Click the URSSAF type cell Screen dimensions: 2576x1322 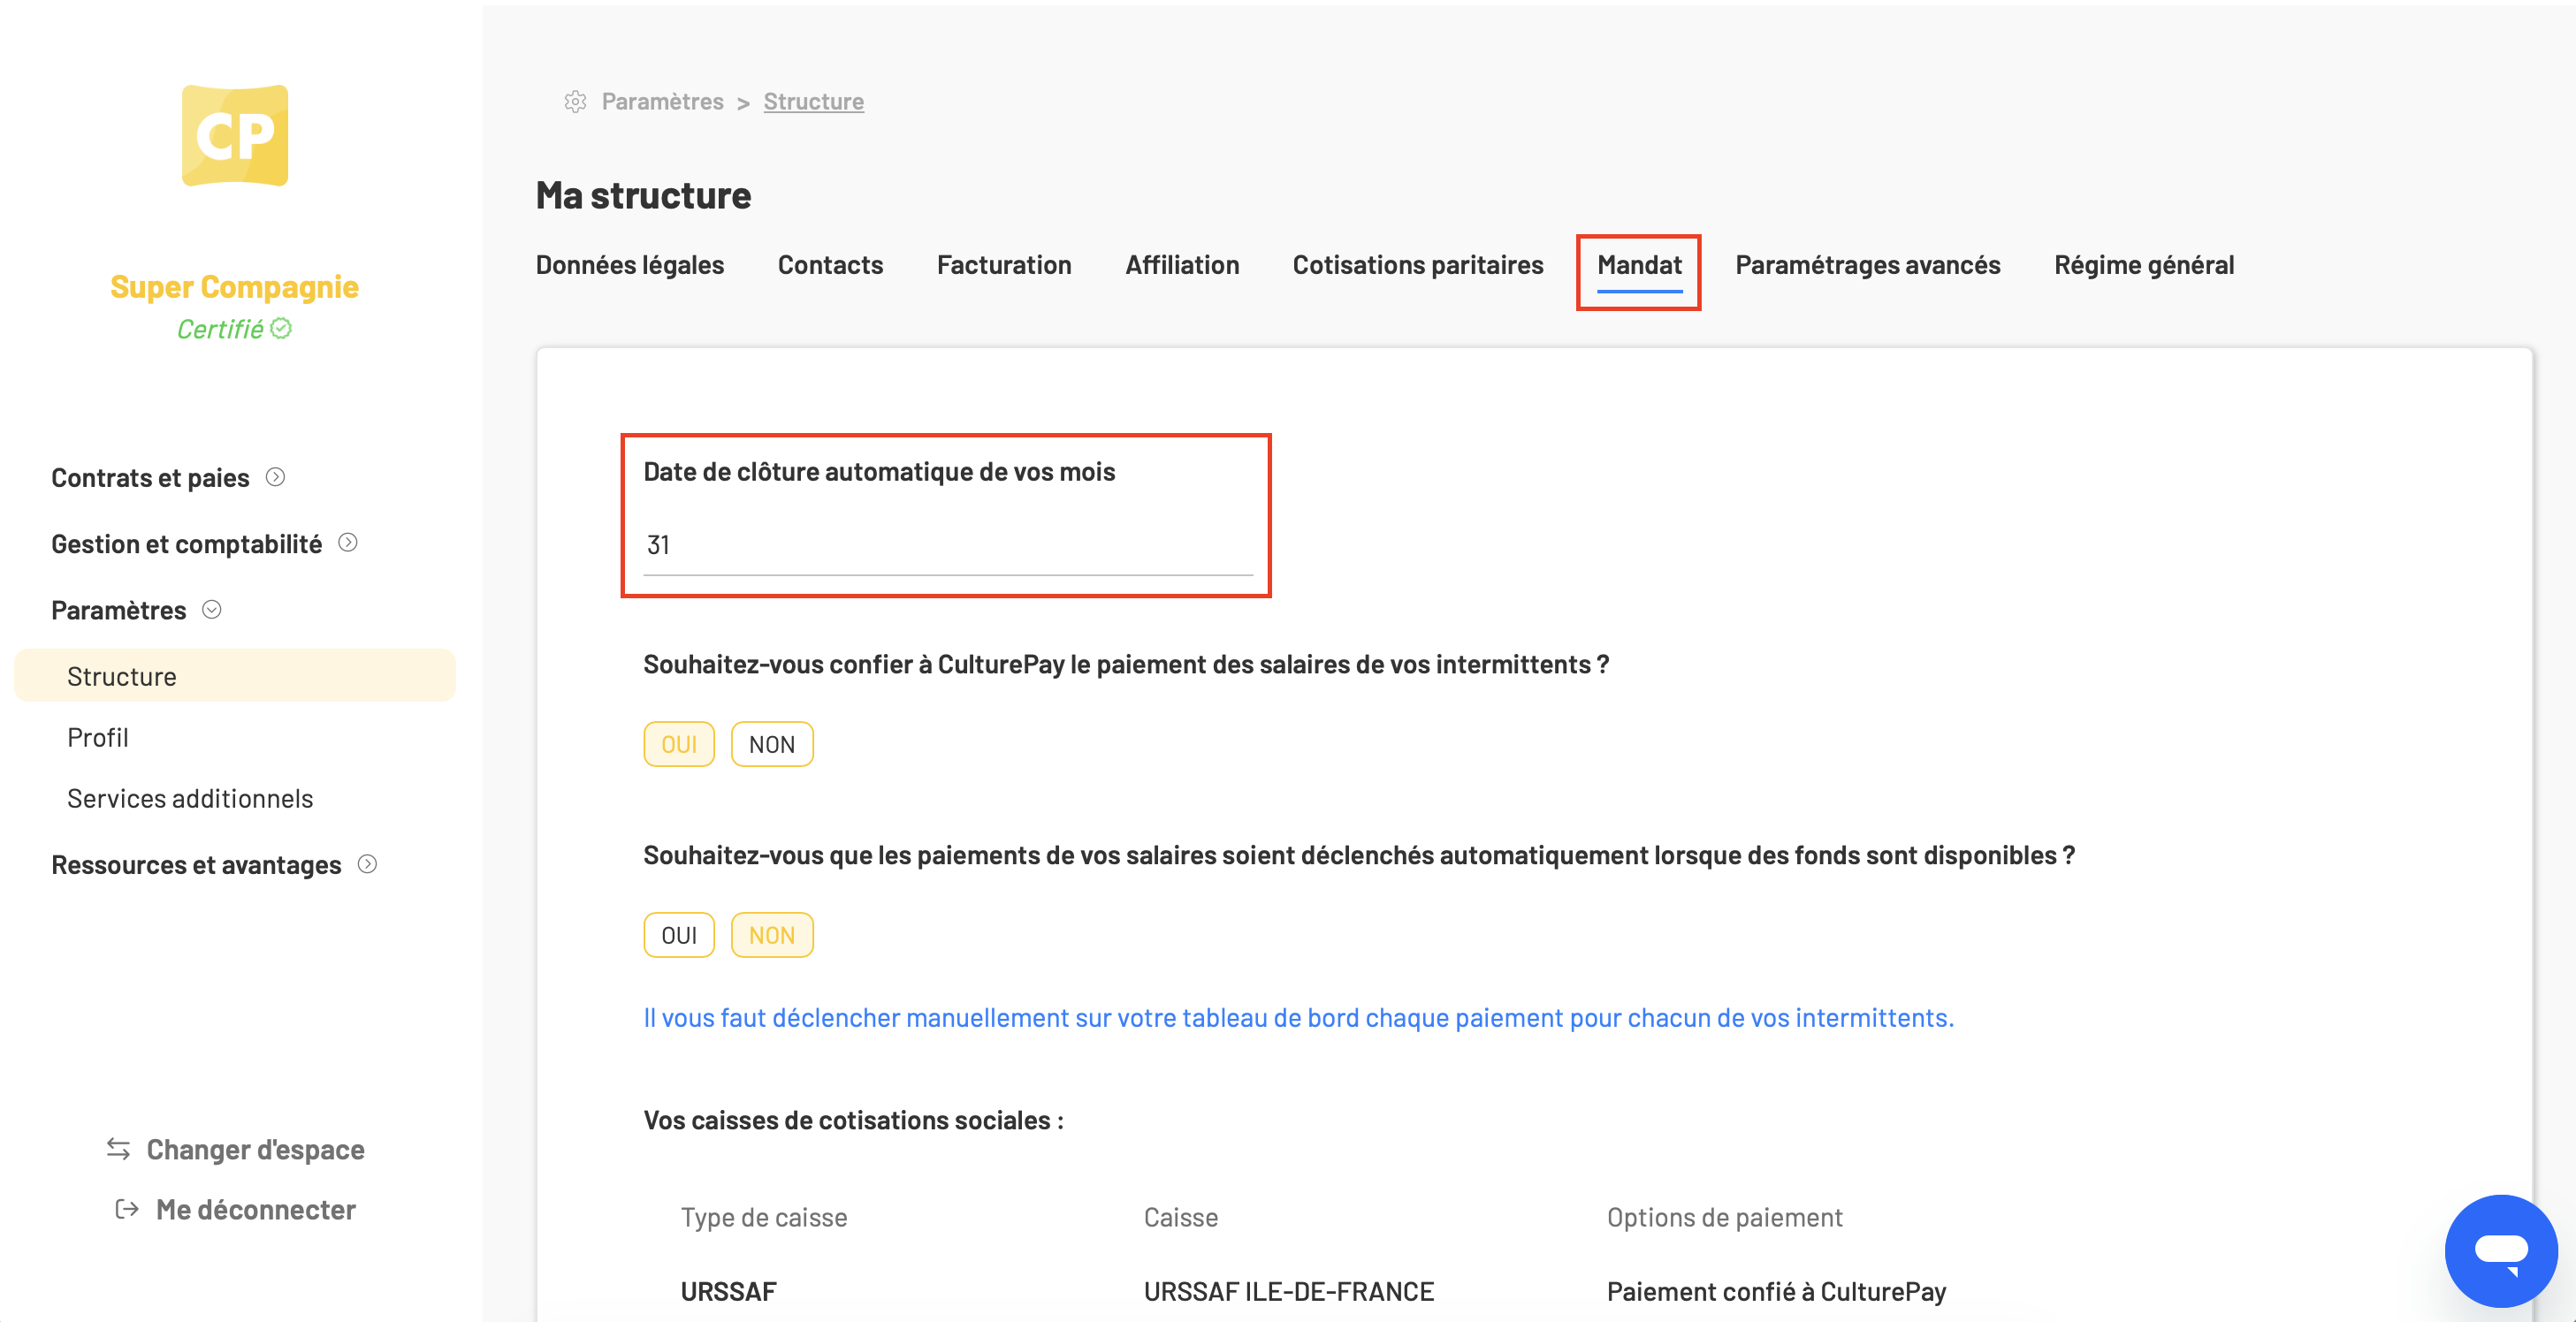coord(728,1291)
